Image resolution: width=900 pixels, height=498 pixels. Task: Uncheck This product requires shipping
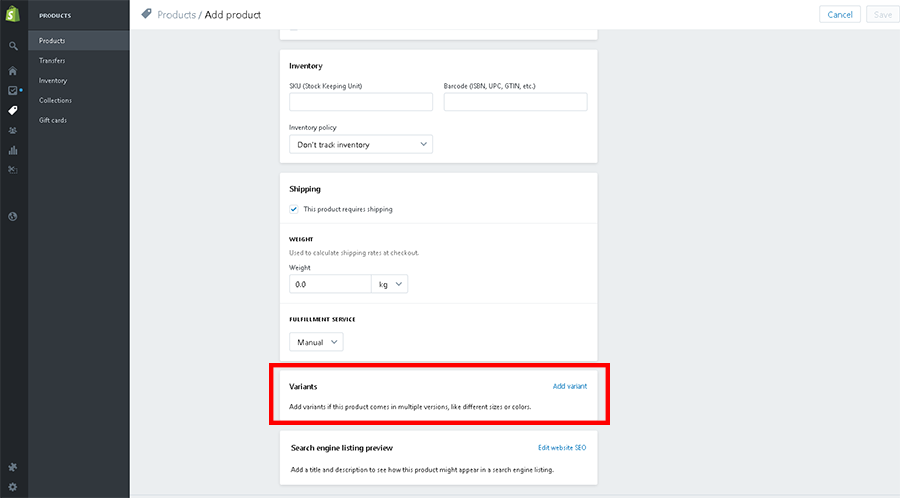(294, 209)
